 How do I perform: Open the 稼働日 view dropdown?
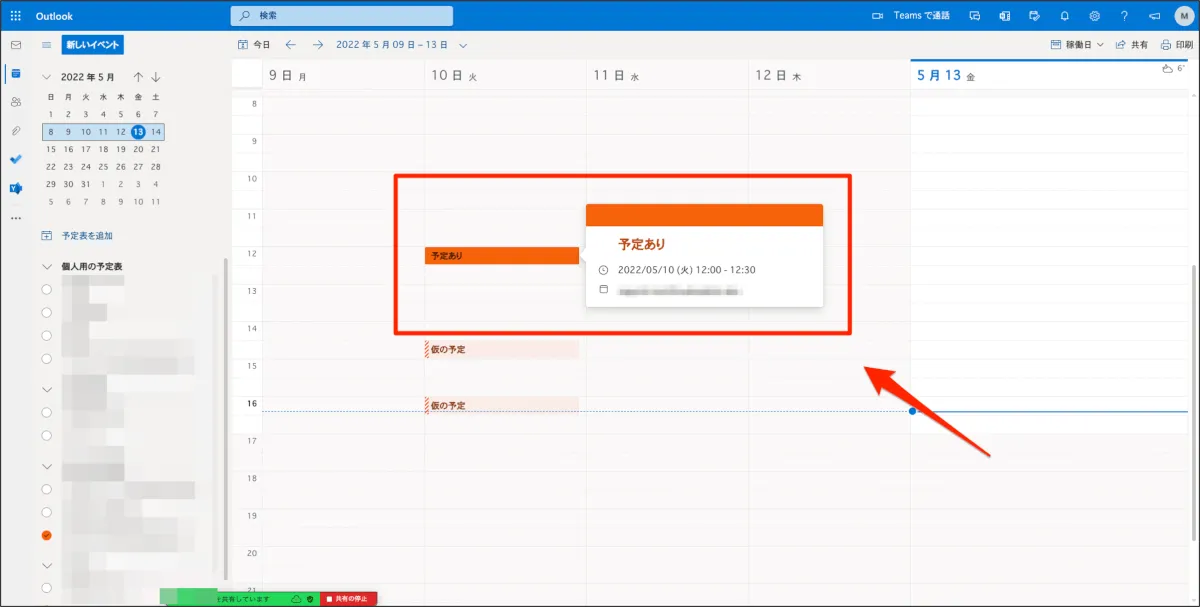1077,45
